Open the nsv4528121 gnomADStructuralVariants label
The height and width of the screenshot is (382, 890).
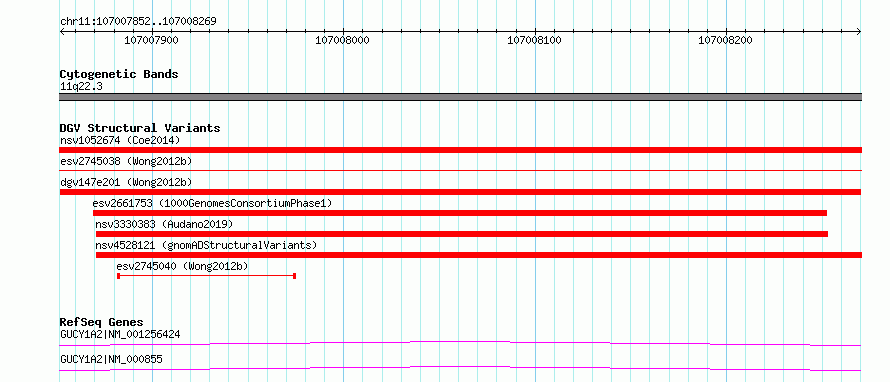point(206,245)
